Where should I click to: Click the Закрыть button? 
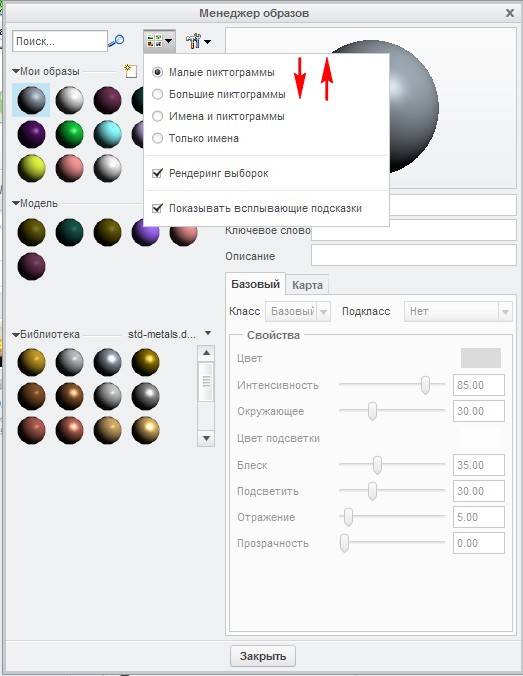[263, 656]
